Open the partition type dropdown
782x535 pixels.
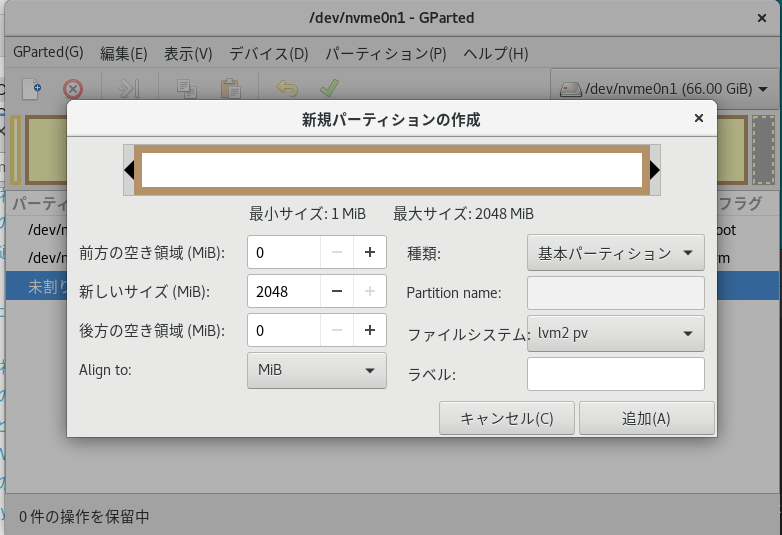[615, 253]
